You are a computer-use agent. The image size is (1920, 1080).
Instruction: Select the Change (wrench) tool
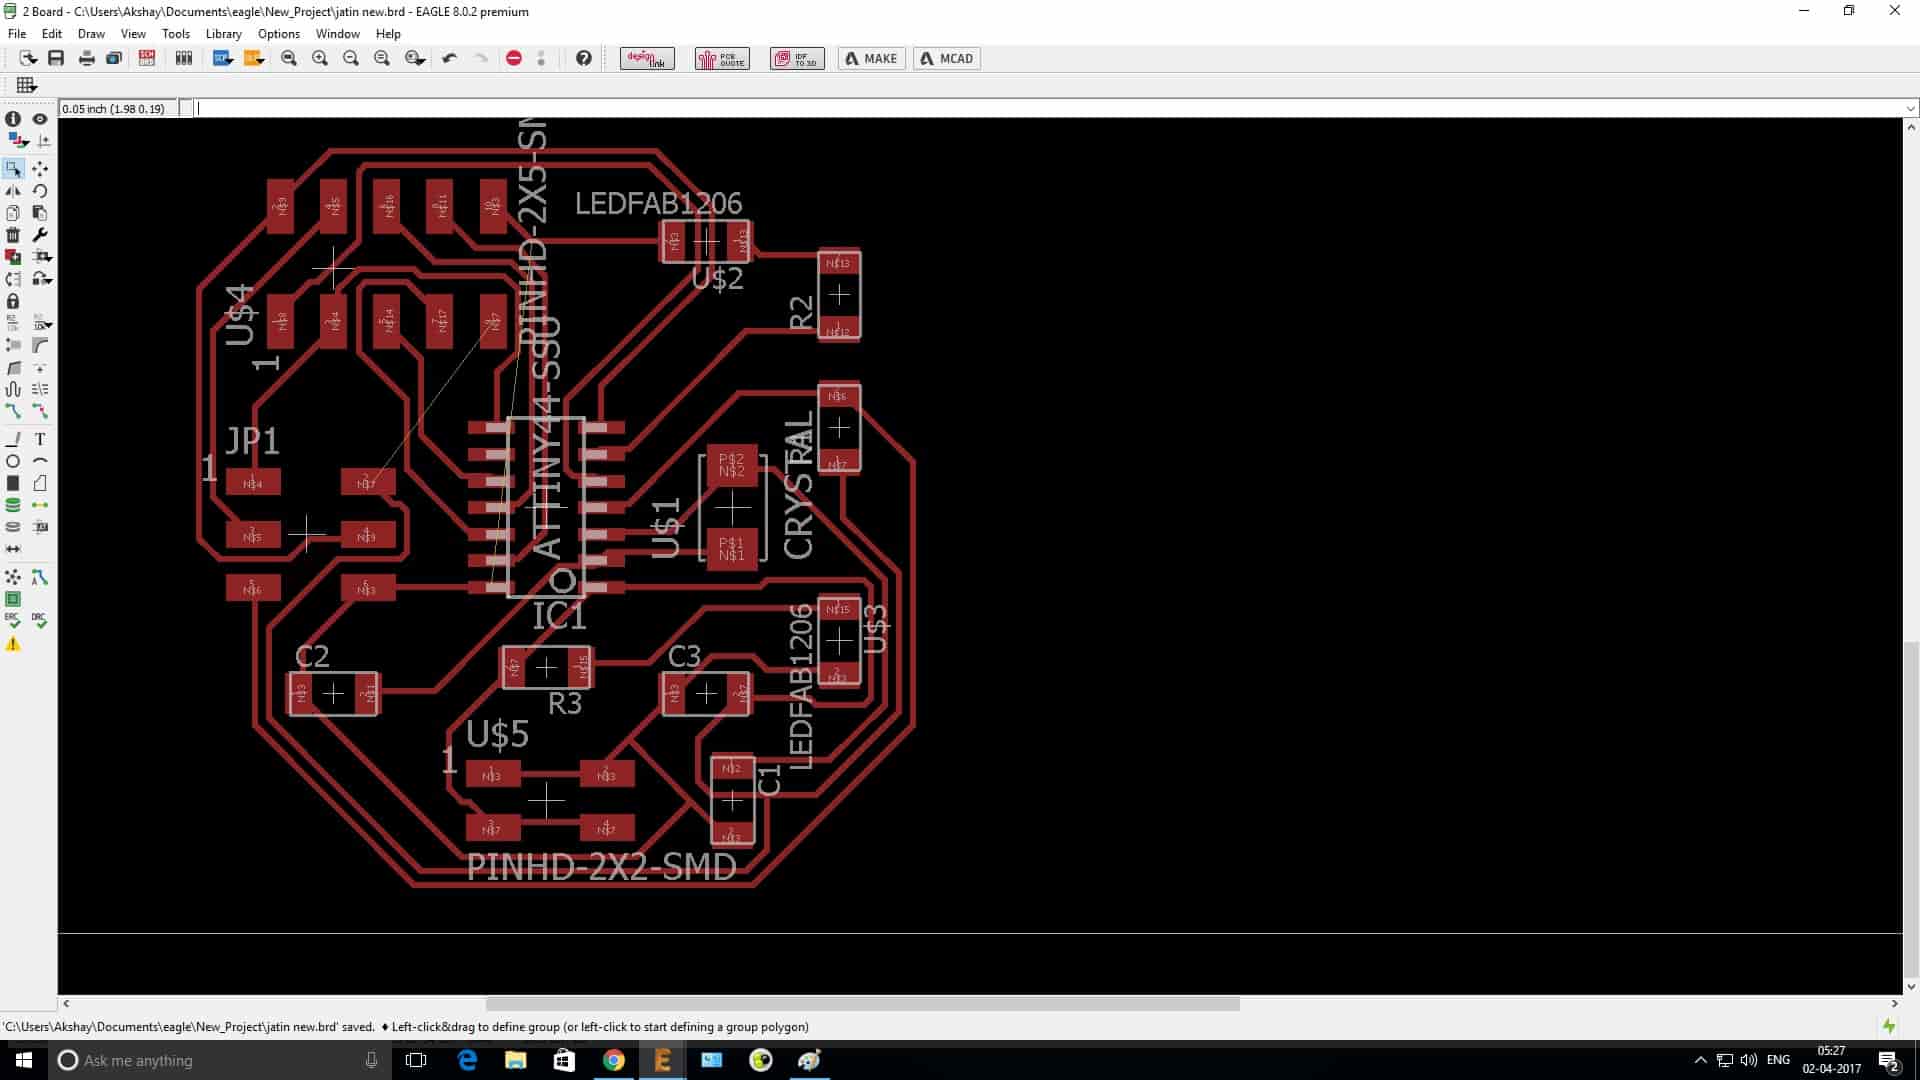pyautogui.click(x=40, y=235)
